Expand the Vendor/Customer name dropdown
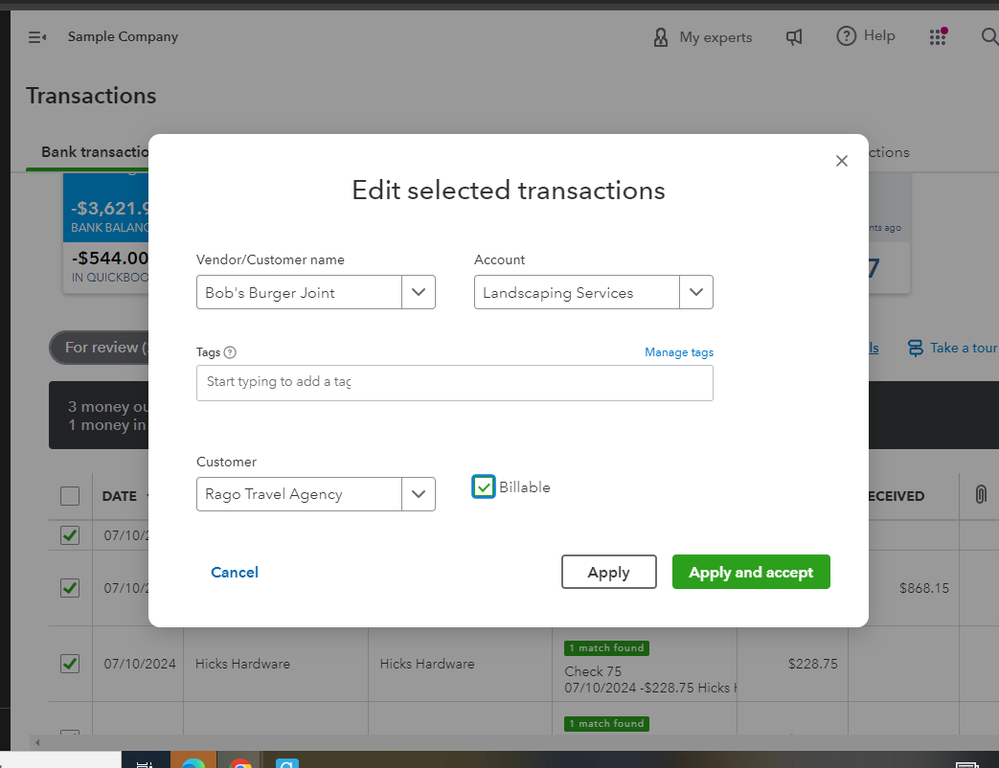Image resolution: width=999 pixels, height=768 pixels. point(418,293)
